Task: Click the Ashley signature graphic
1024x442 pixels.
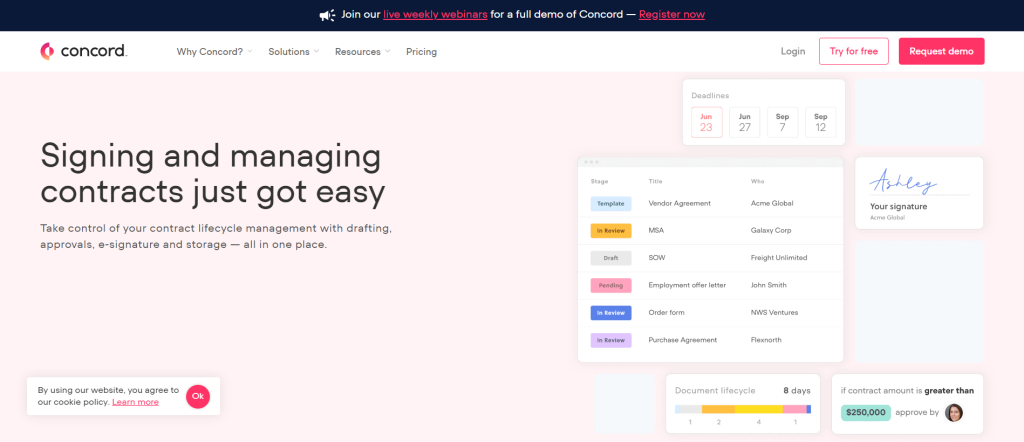Action: [903, 182]
